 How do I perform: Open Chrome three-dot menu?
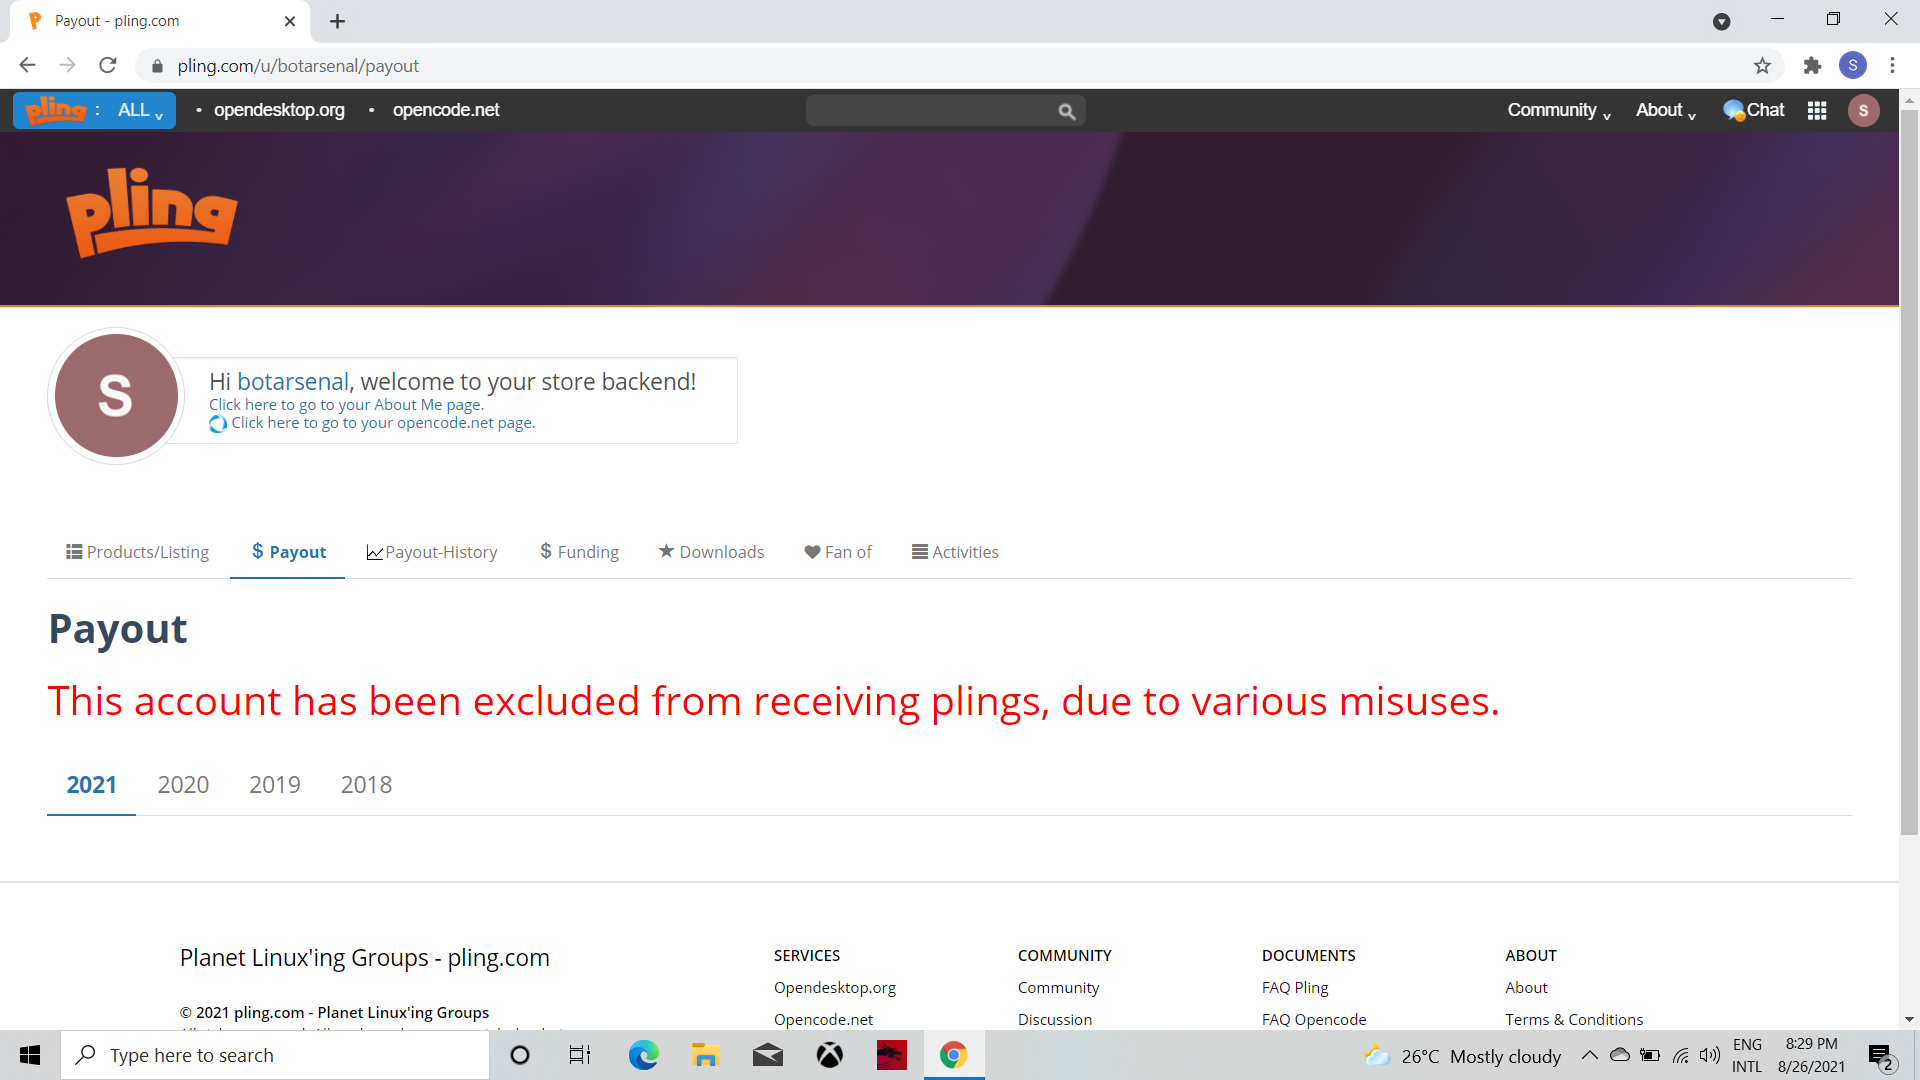1892,66
